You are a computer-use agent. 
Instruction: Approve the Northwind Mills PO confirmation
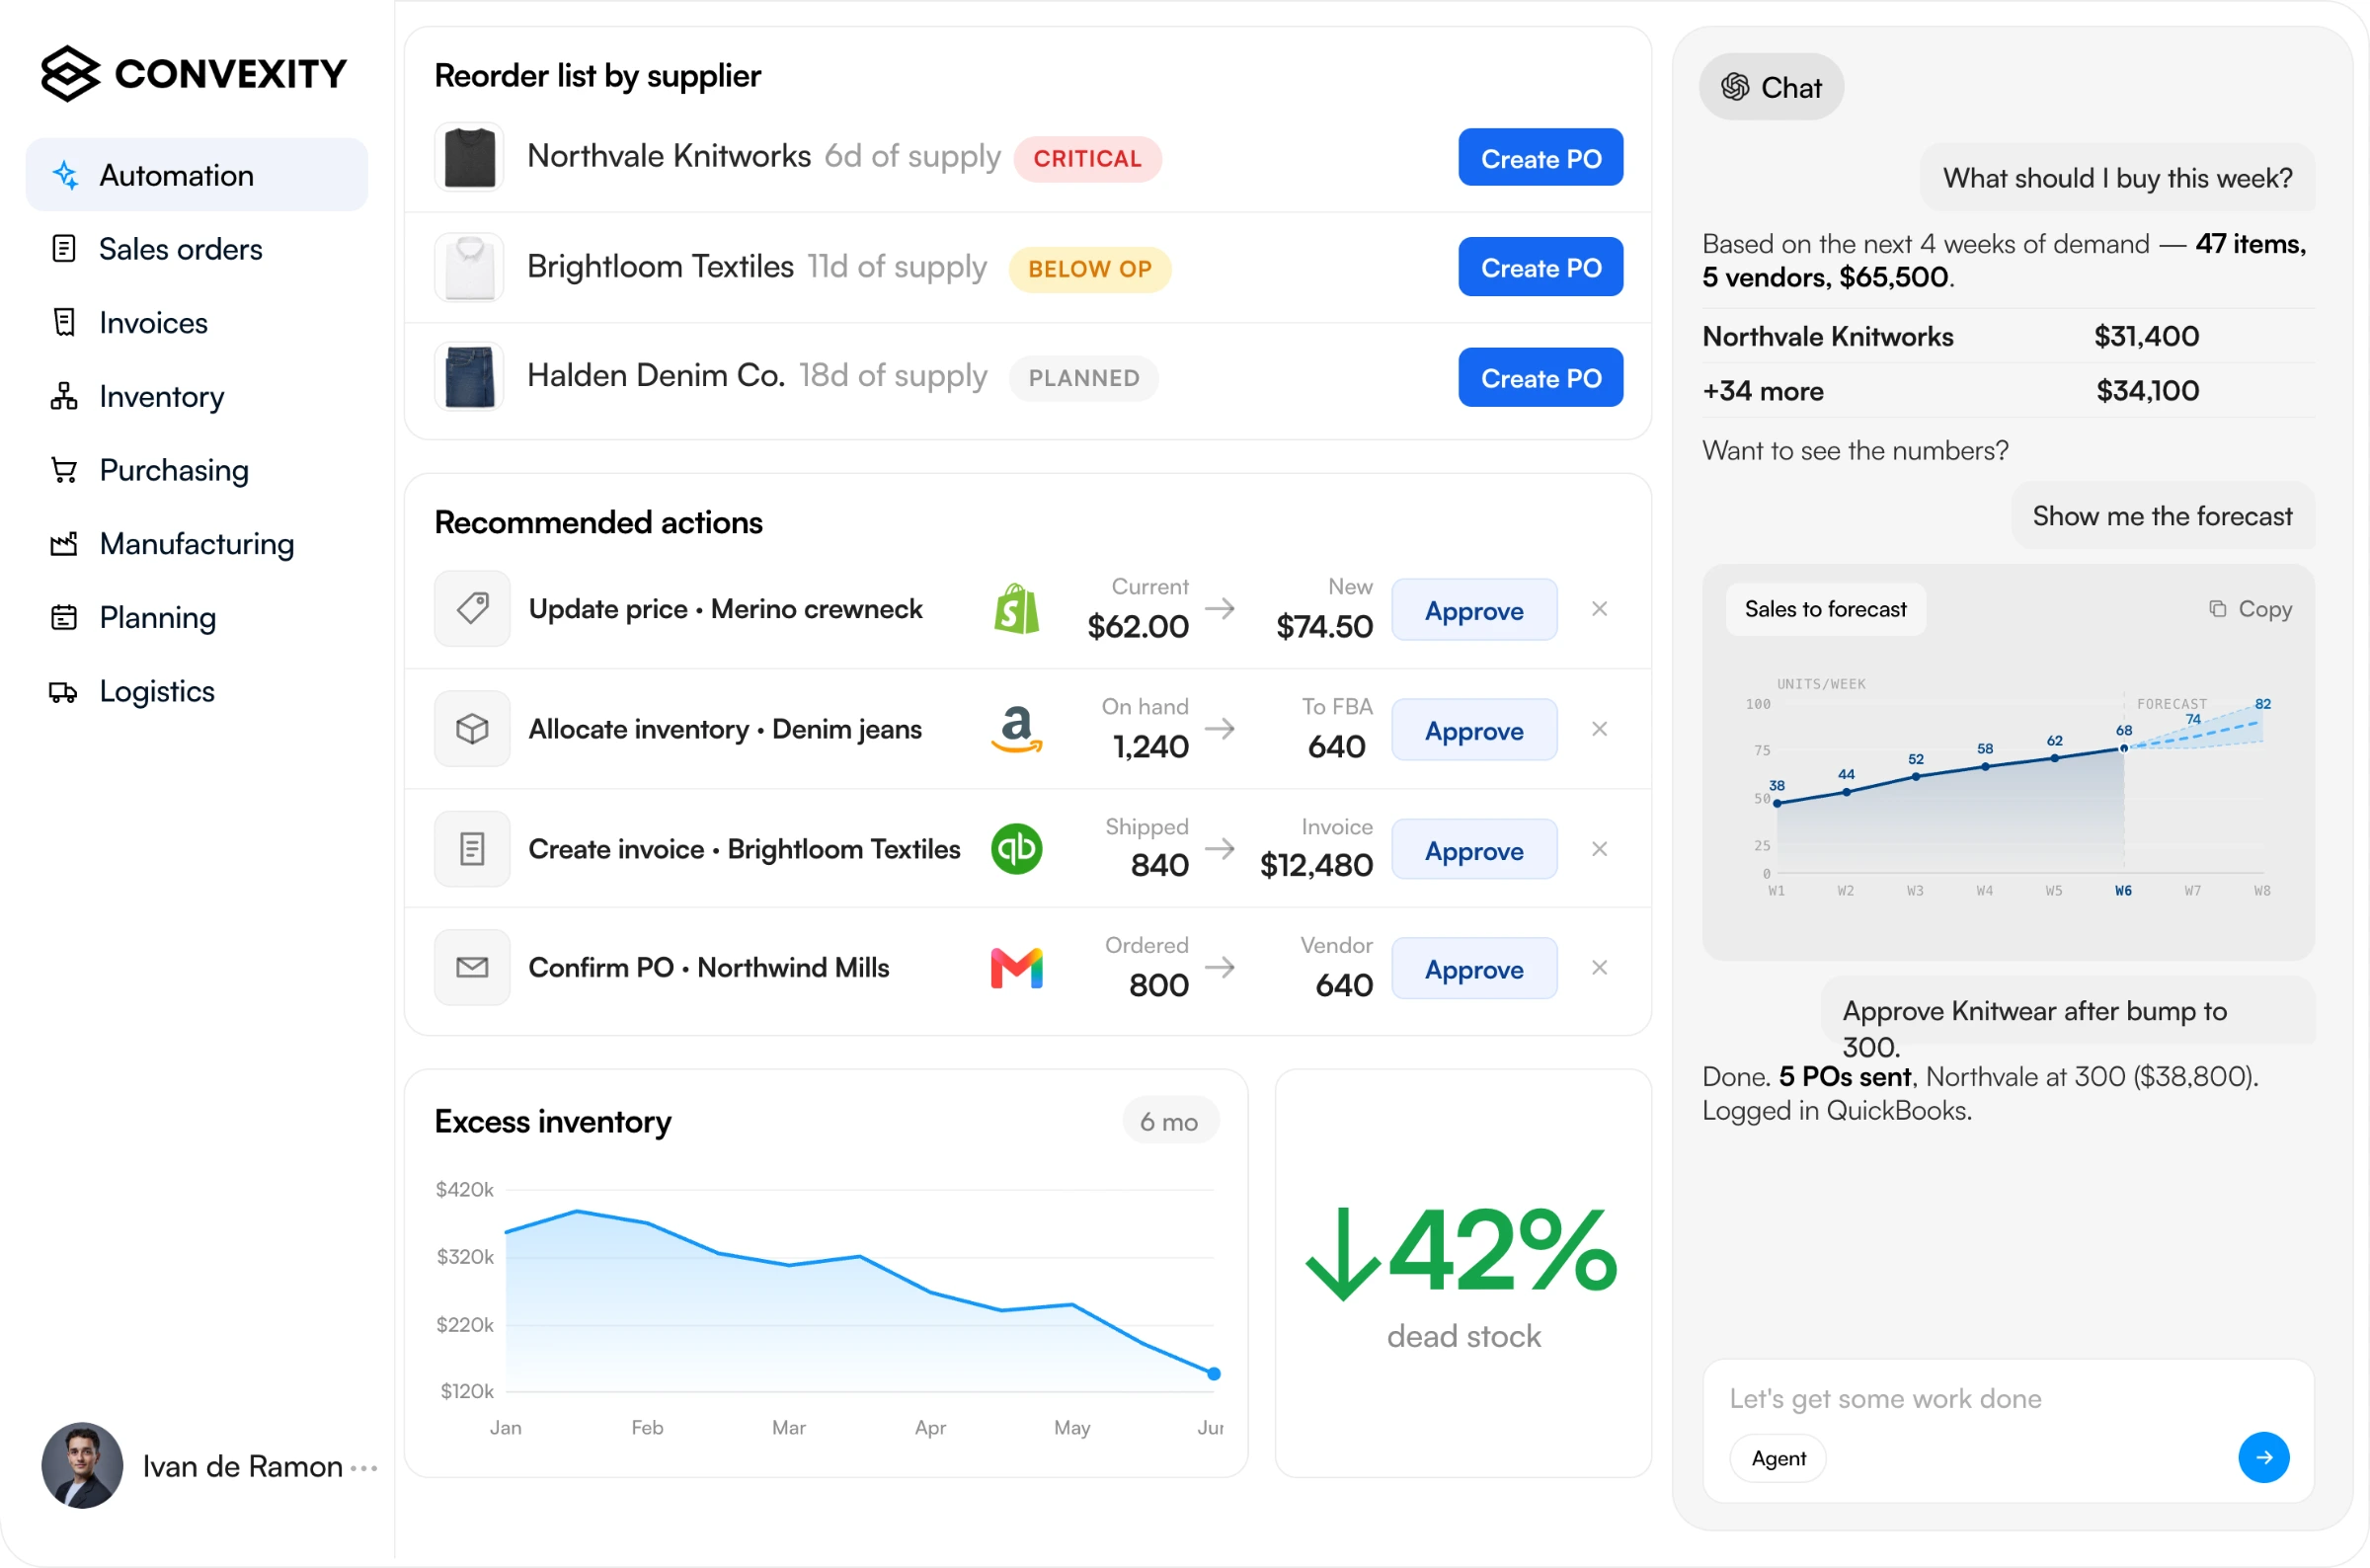coord(1474,969)
